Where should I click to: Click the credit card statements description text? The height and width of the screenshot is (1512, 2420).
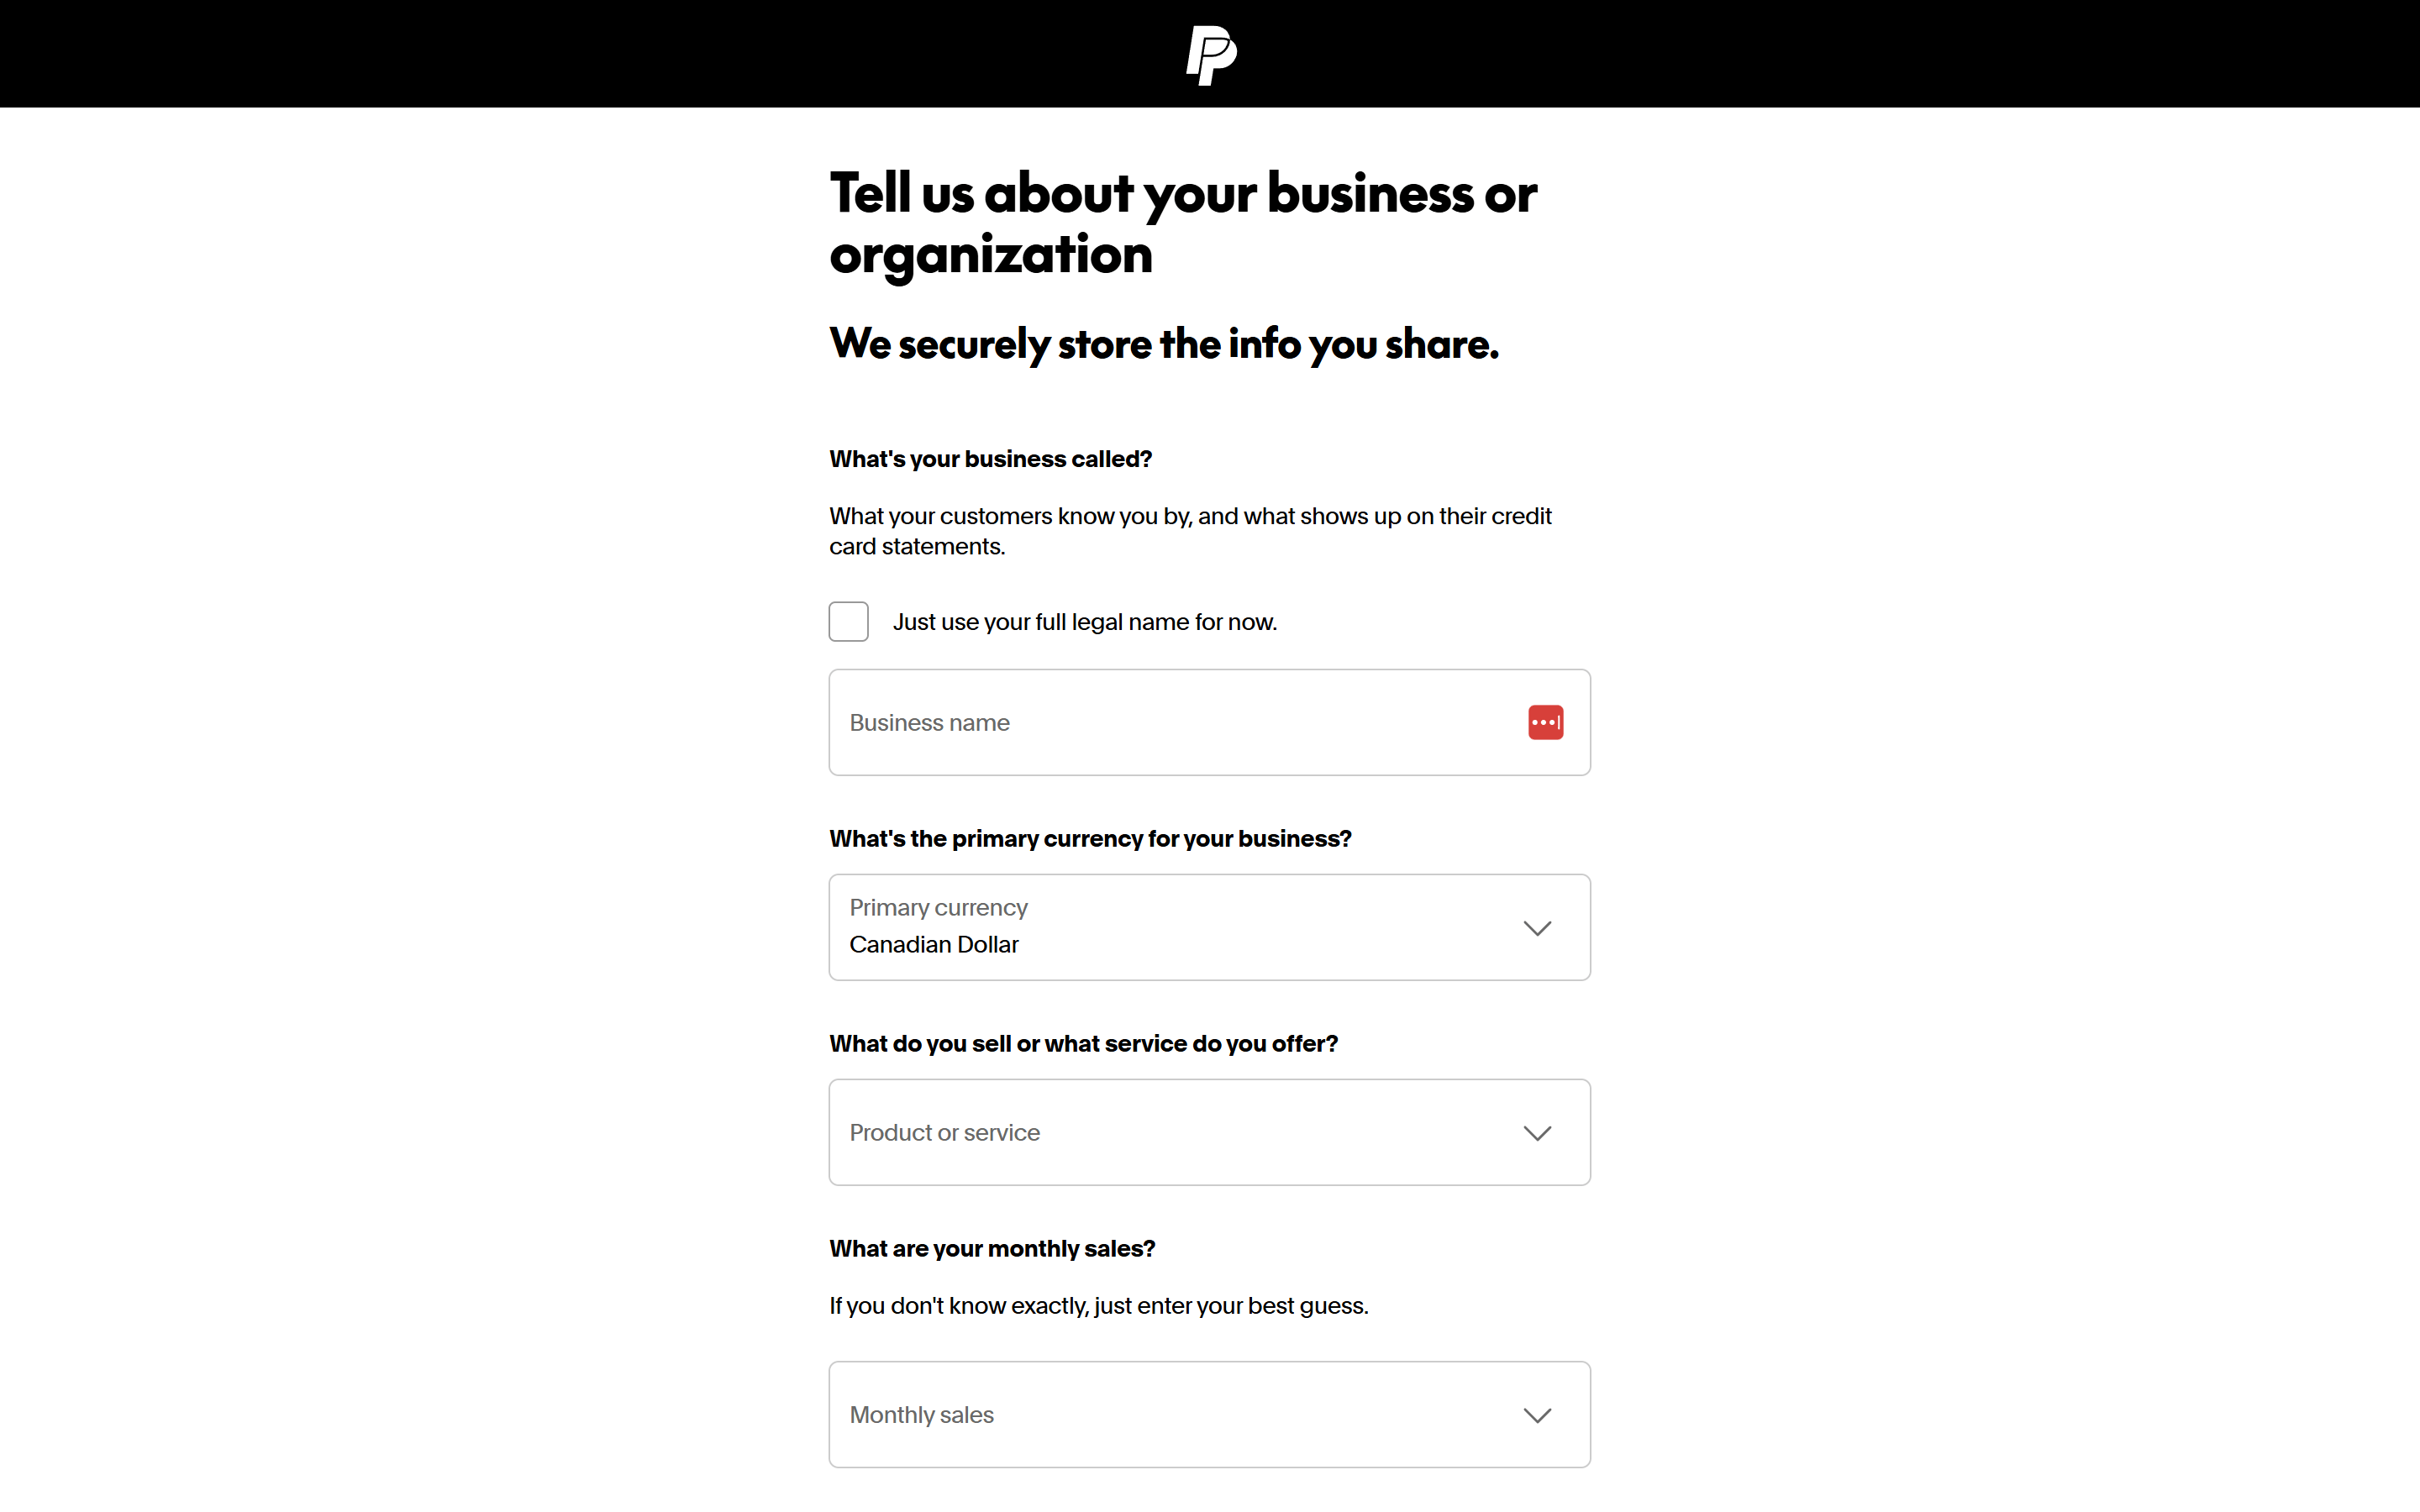(x=1190, y=531)
